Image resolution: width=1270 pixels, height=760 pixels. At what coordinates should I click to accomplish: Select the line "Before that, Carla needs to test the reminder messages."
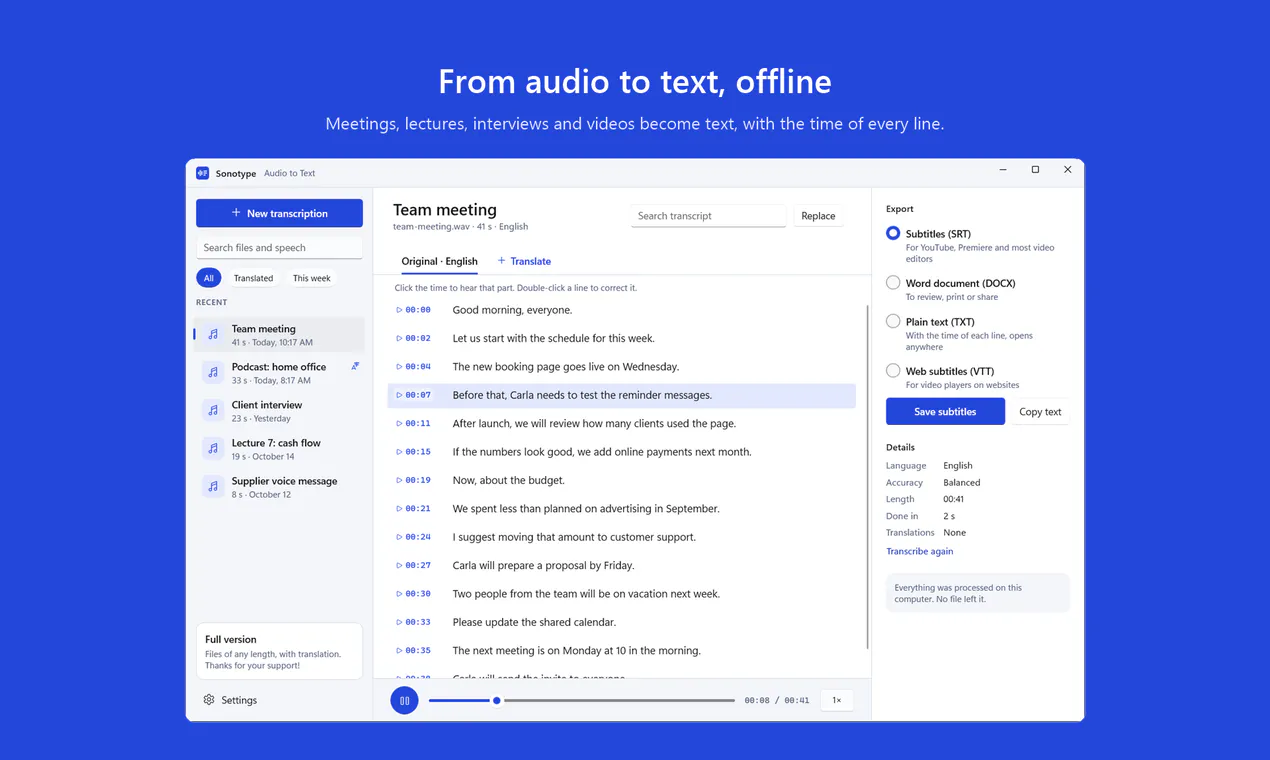pyautogui.click(x=622, y=395)
